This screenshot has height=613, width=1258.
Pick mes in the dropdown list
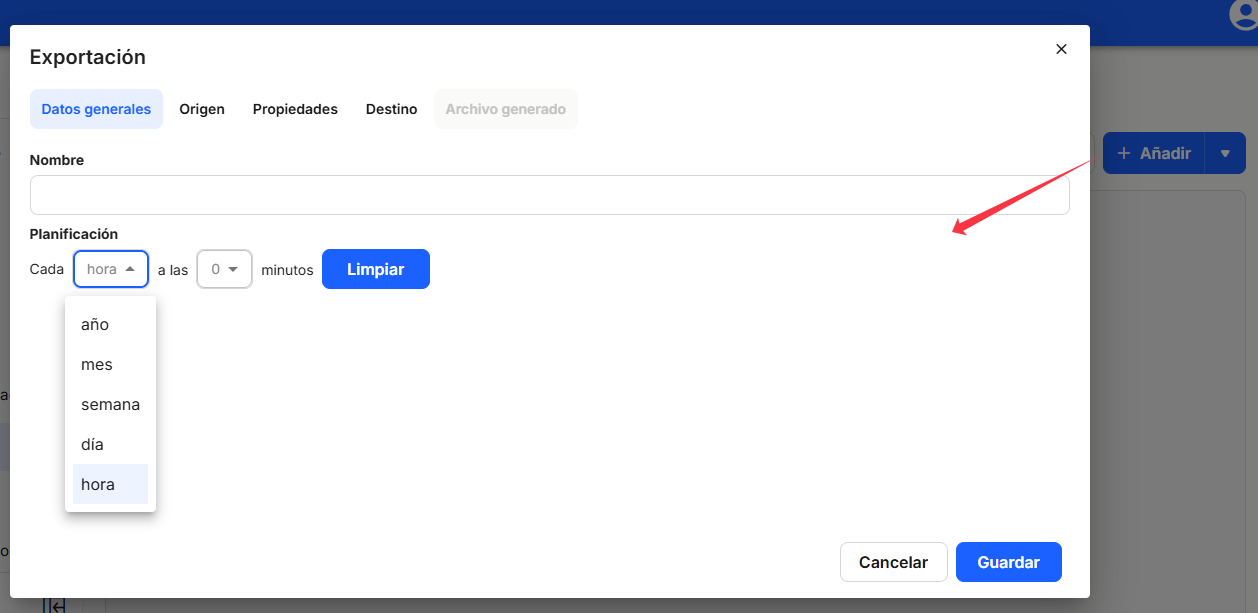[x=97, y=365]
